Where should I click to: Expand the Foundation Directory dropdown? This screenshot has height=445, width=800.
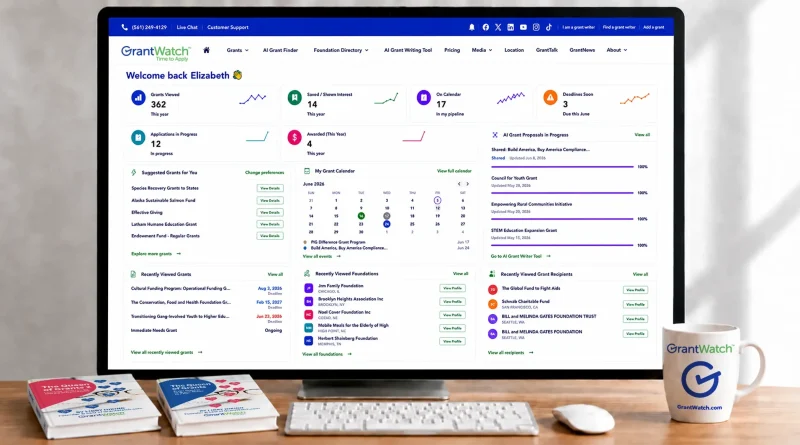341,50
